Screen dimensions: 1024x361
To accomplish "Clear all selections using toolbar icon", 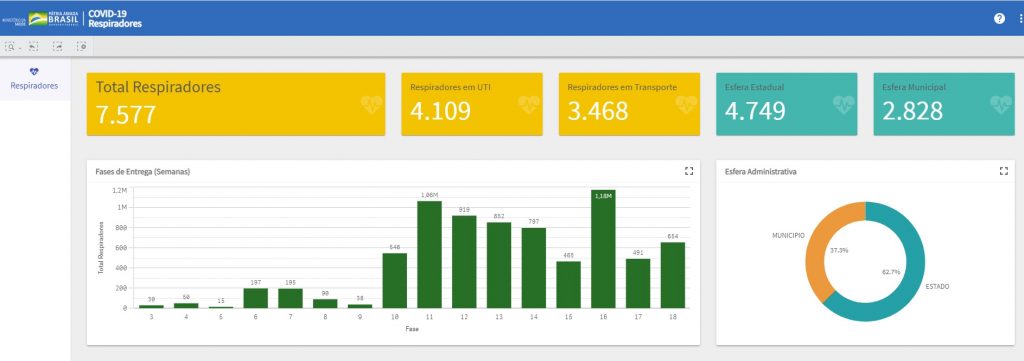I will coord(81,46).
